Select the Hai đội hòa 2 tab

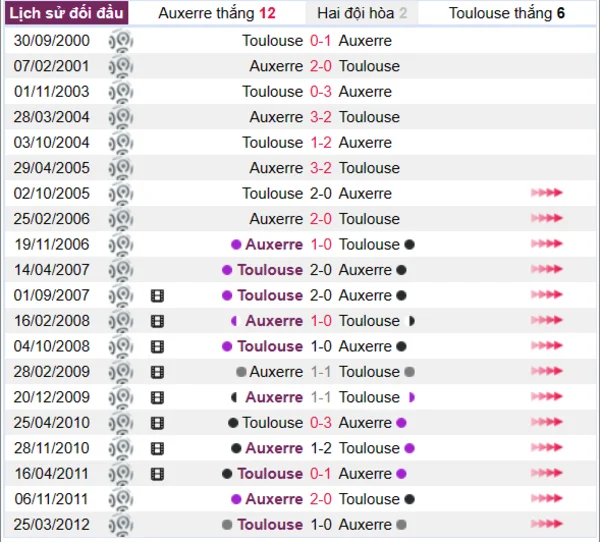[362, 13]
